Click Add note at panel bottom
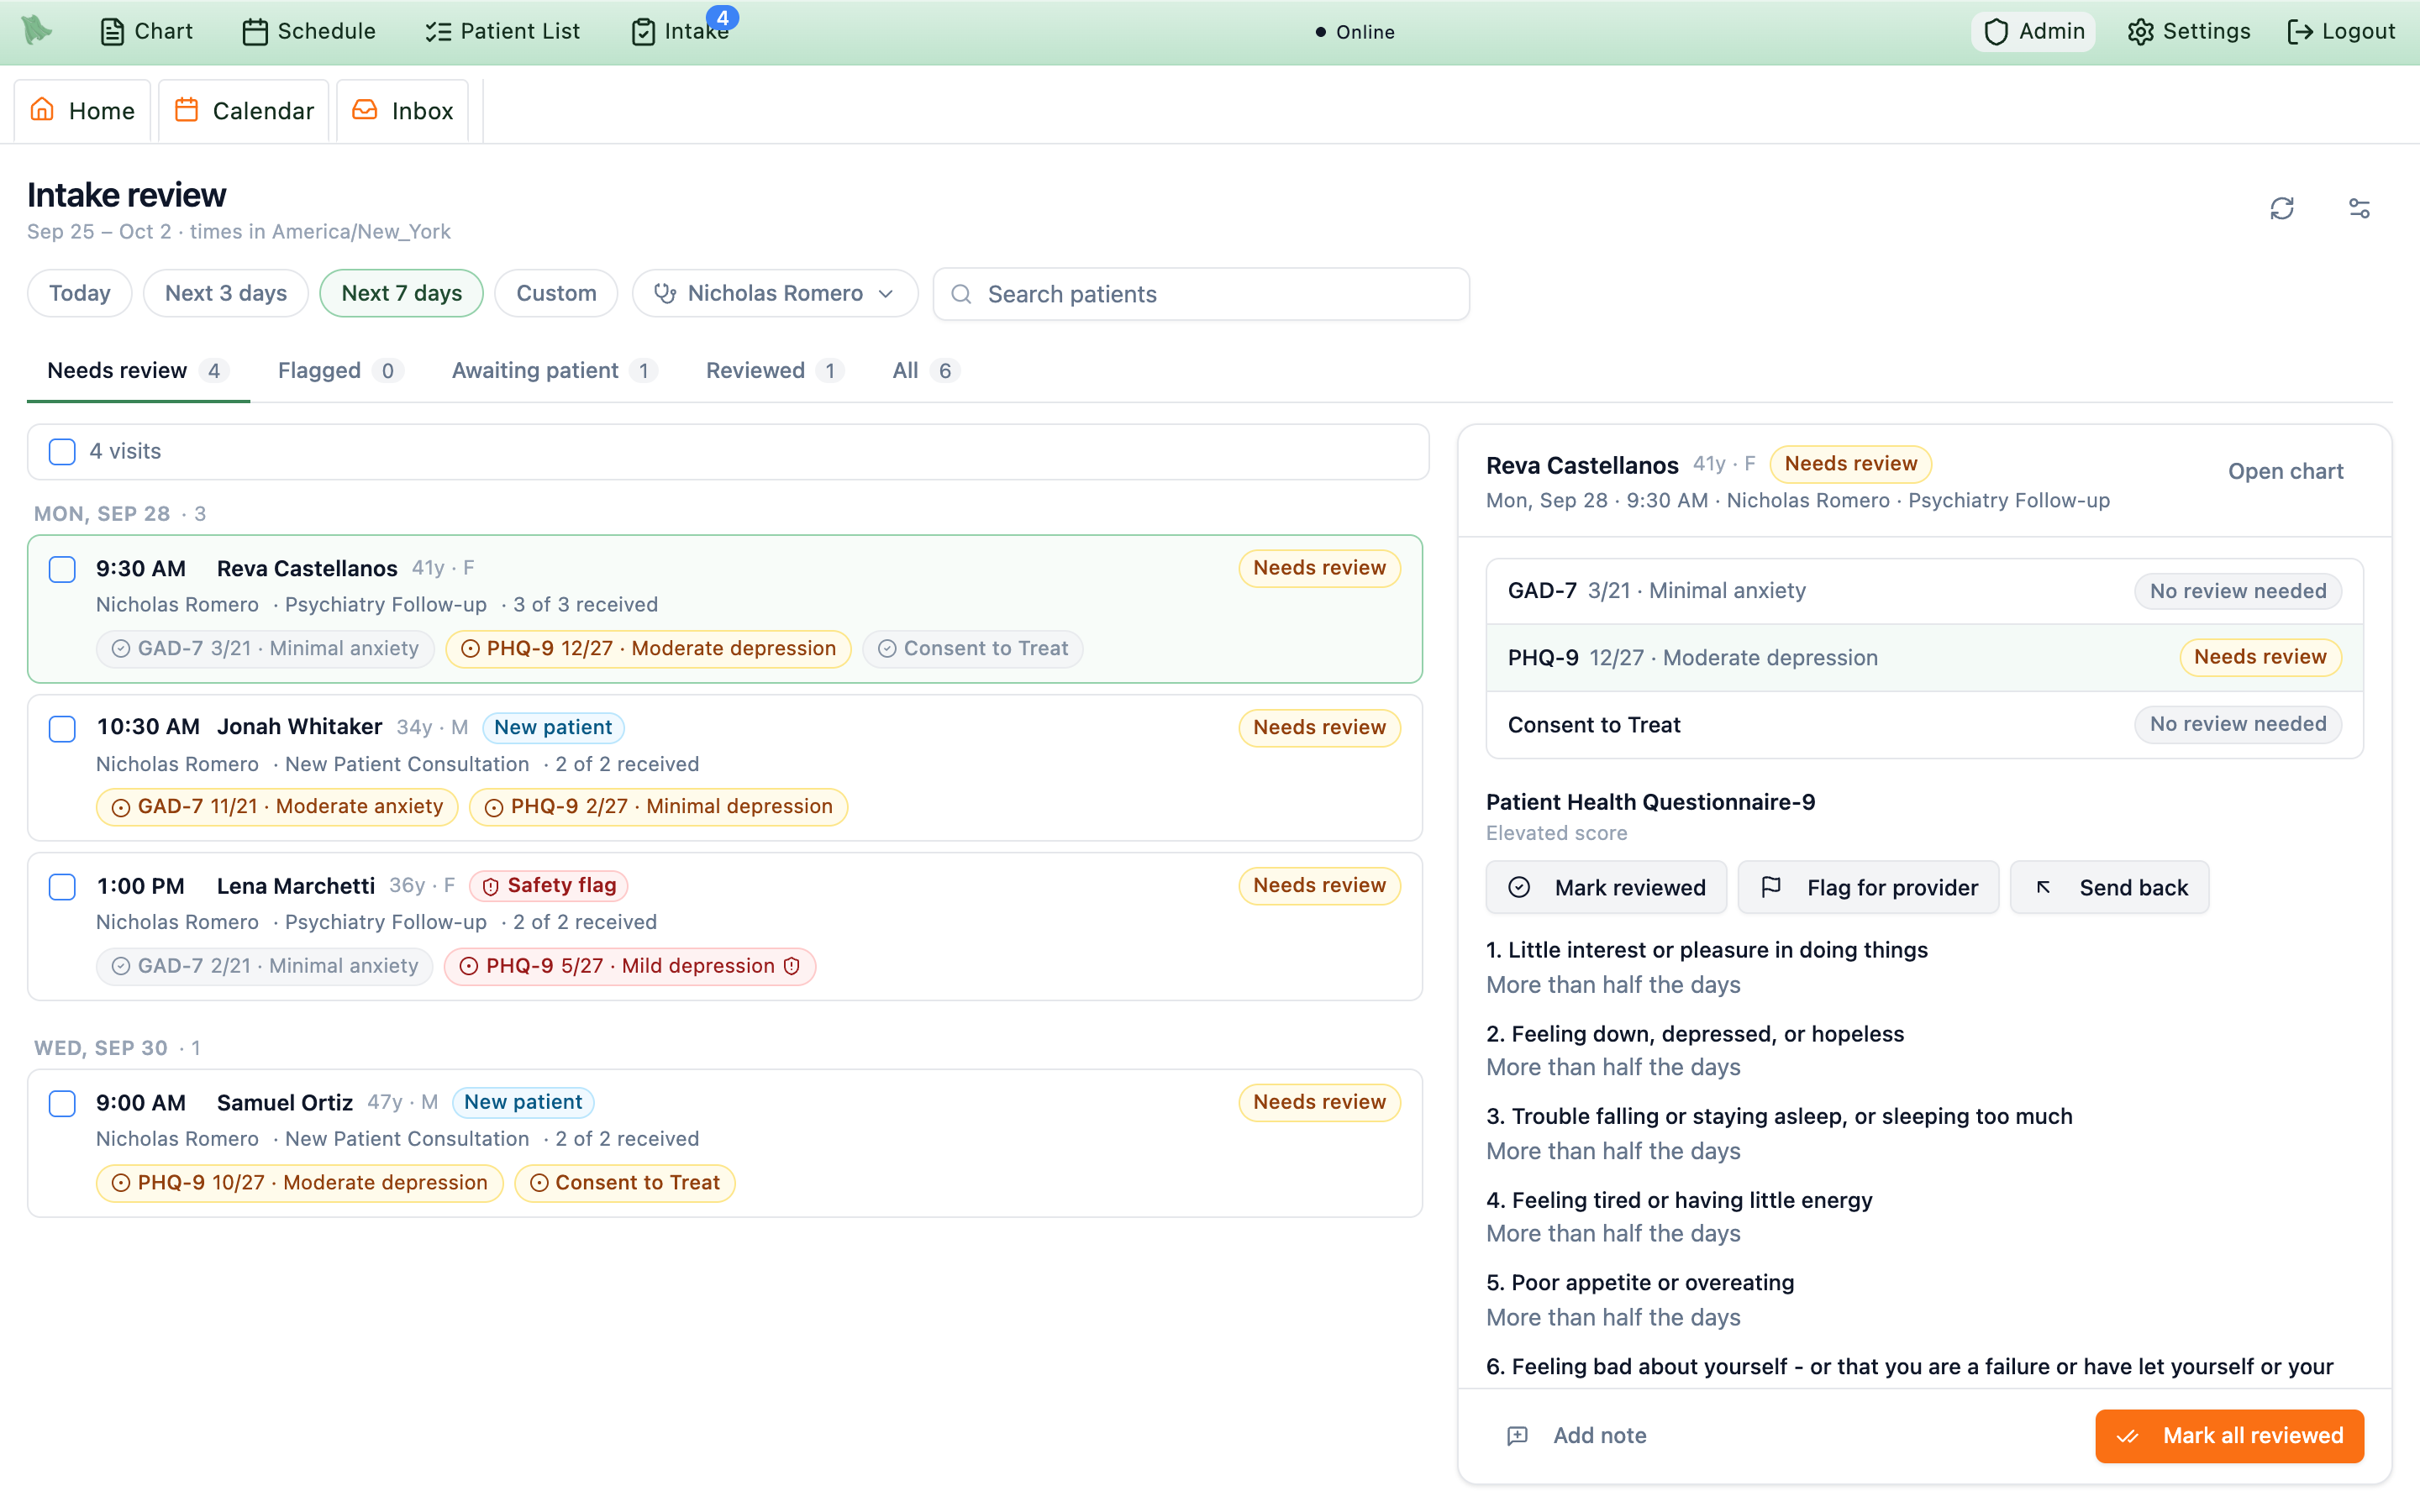Viewport: 2420px width, 1512px height. pyautogui.click(x=1577, y=1435)
